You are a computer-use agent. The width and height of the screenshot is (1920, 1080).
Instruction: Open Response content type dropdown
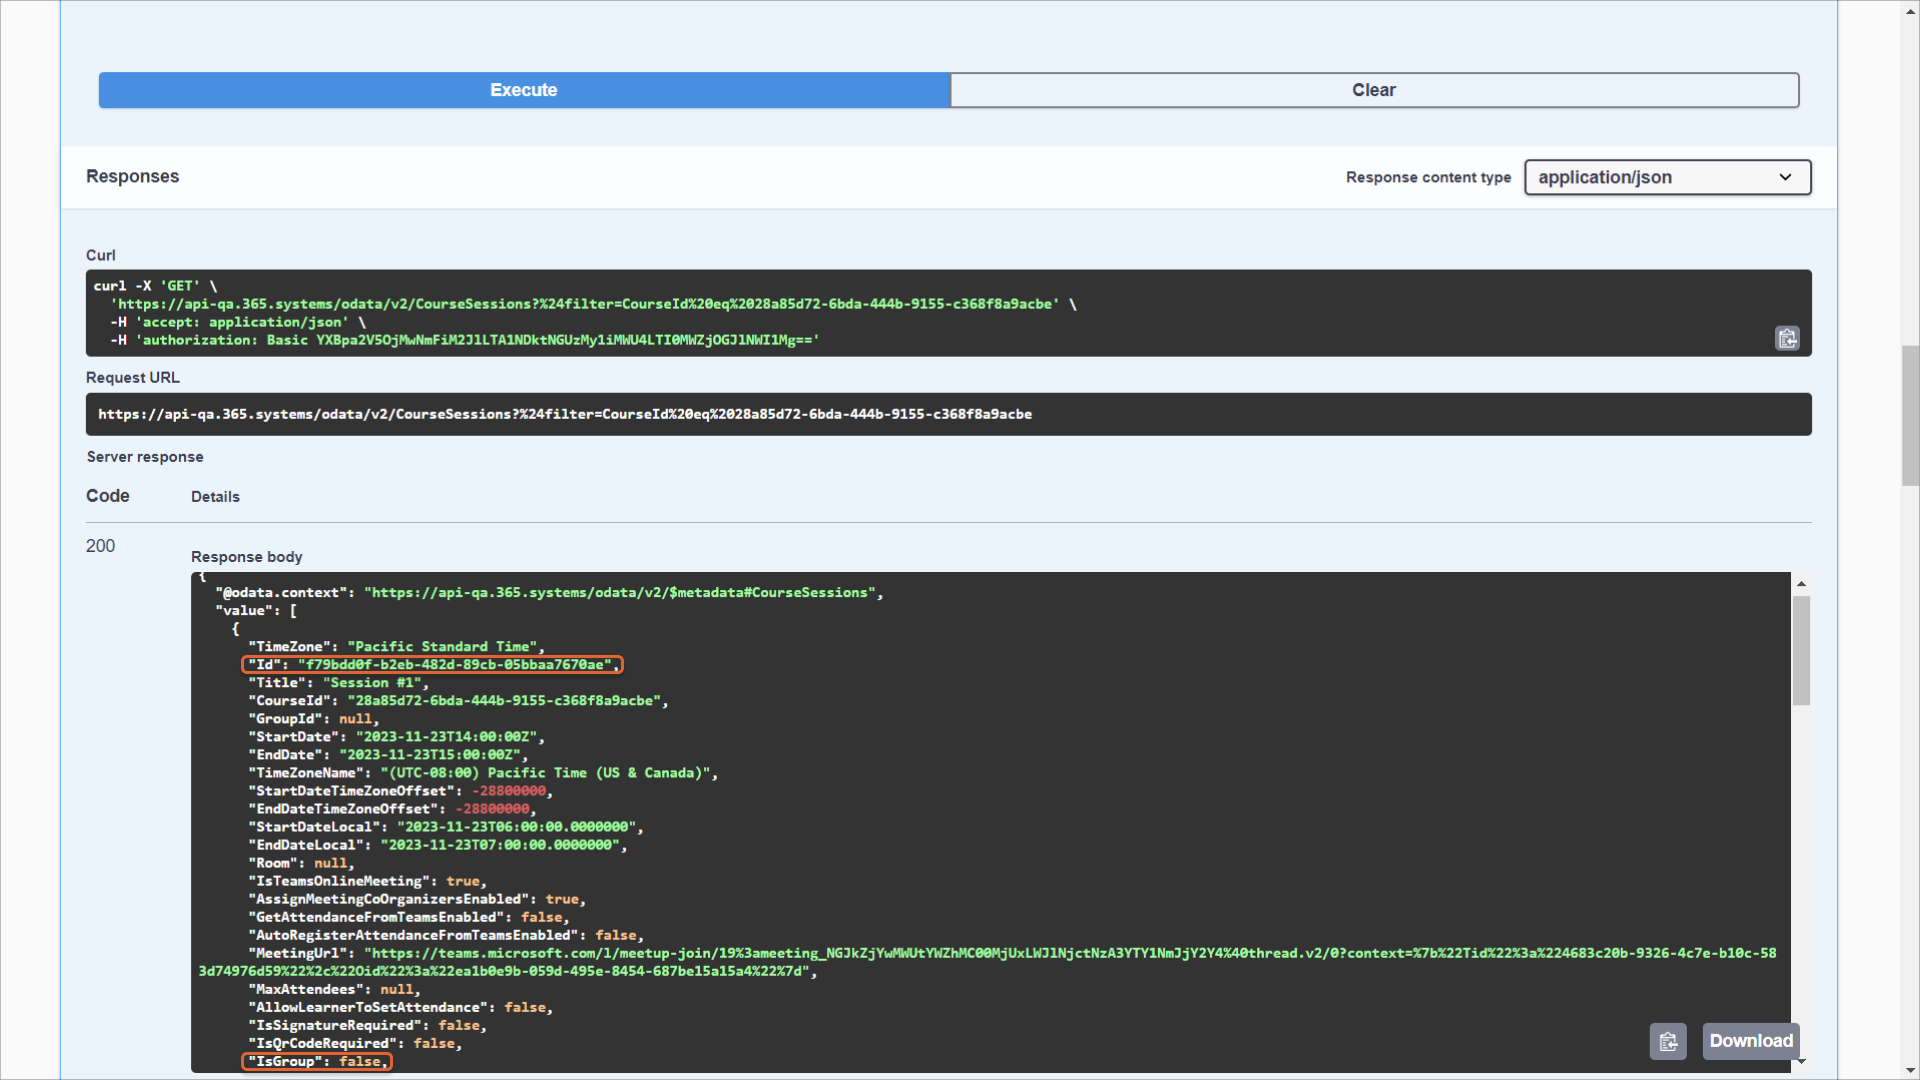1667,177
